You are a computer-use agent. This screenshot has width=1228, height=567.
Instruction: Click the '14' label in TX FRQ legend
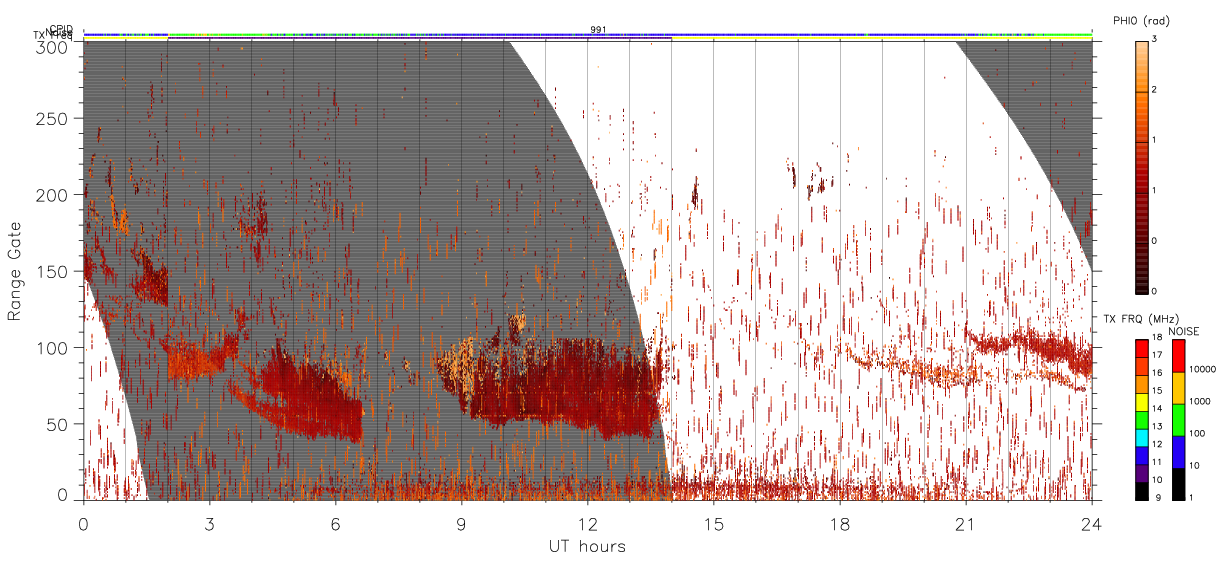coord(1158,408)
